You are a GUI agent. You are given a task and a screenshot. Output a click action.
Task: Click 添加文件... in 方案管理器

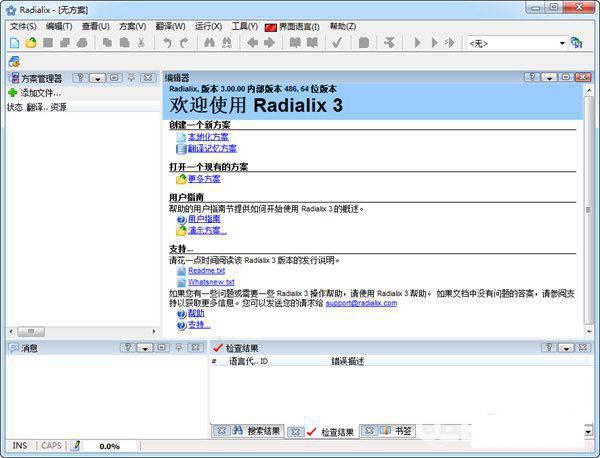[x=40, y=93]
